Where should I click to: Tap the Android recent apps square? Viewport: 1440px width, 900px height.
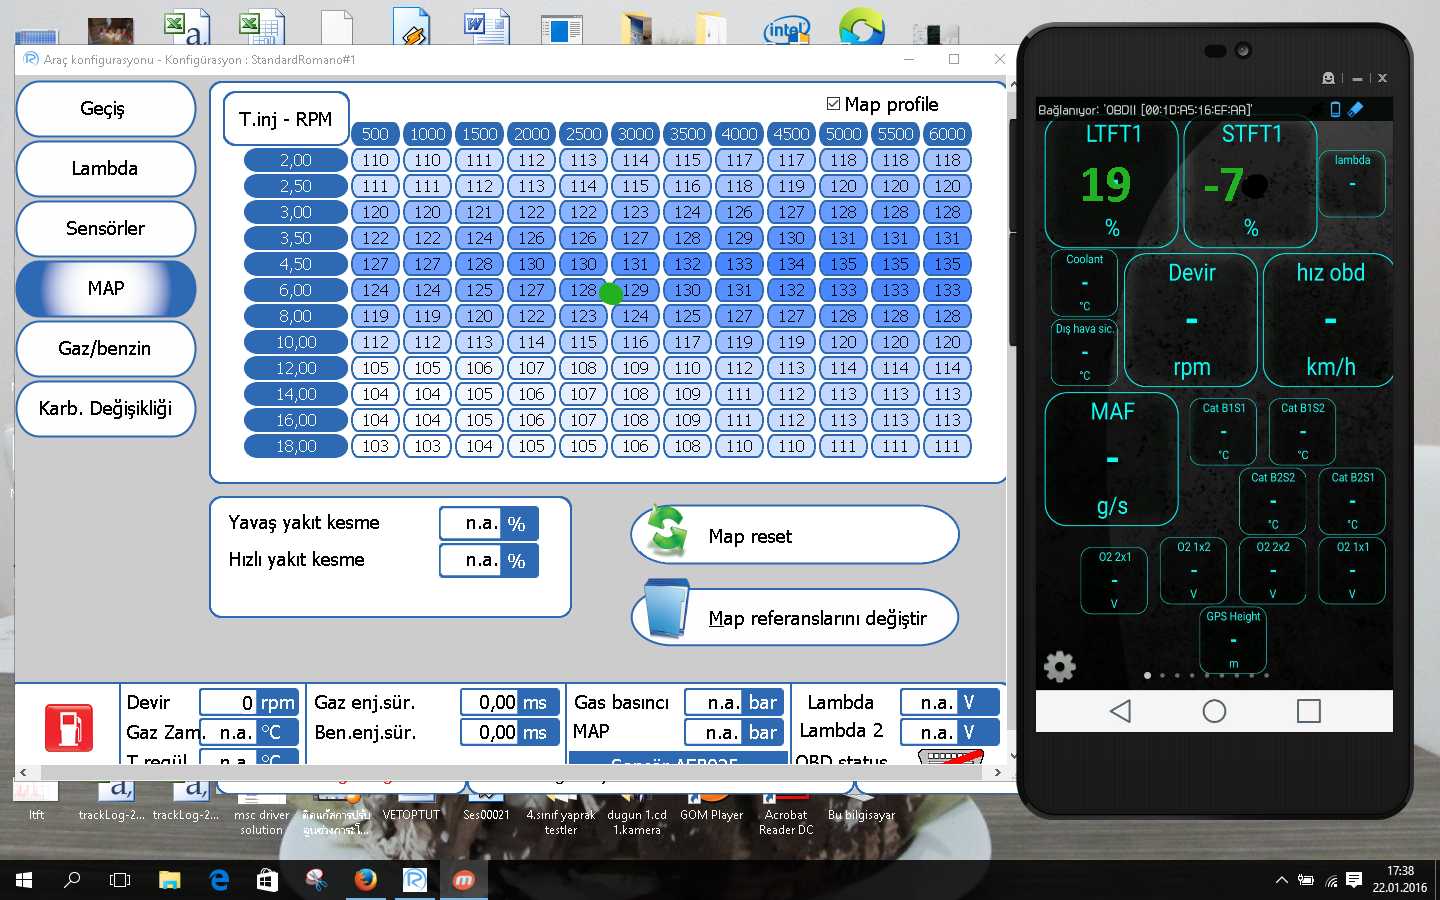(x=1308, y=711)
